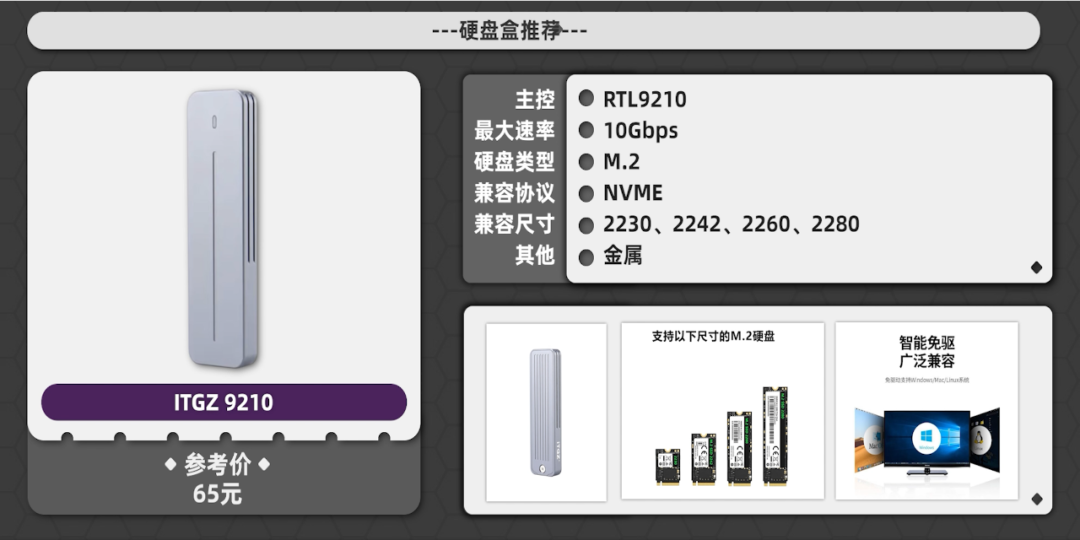Image resolution: width=1080 pixels, height=540 pixels.
Task: Click the bullet beside 金属
Action: (586, 258)
